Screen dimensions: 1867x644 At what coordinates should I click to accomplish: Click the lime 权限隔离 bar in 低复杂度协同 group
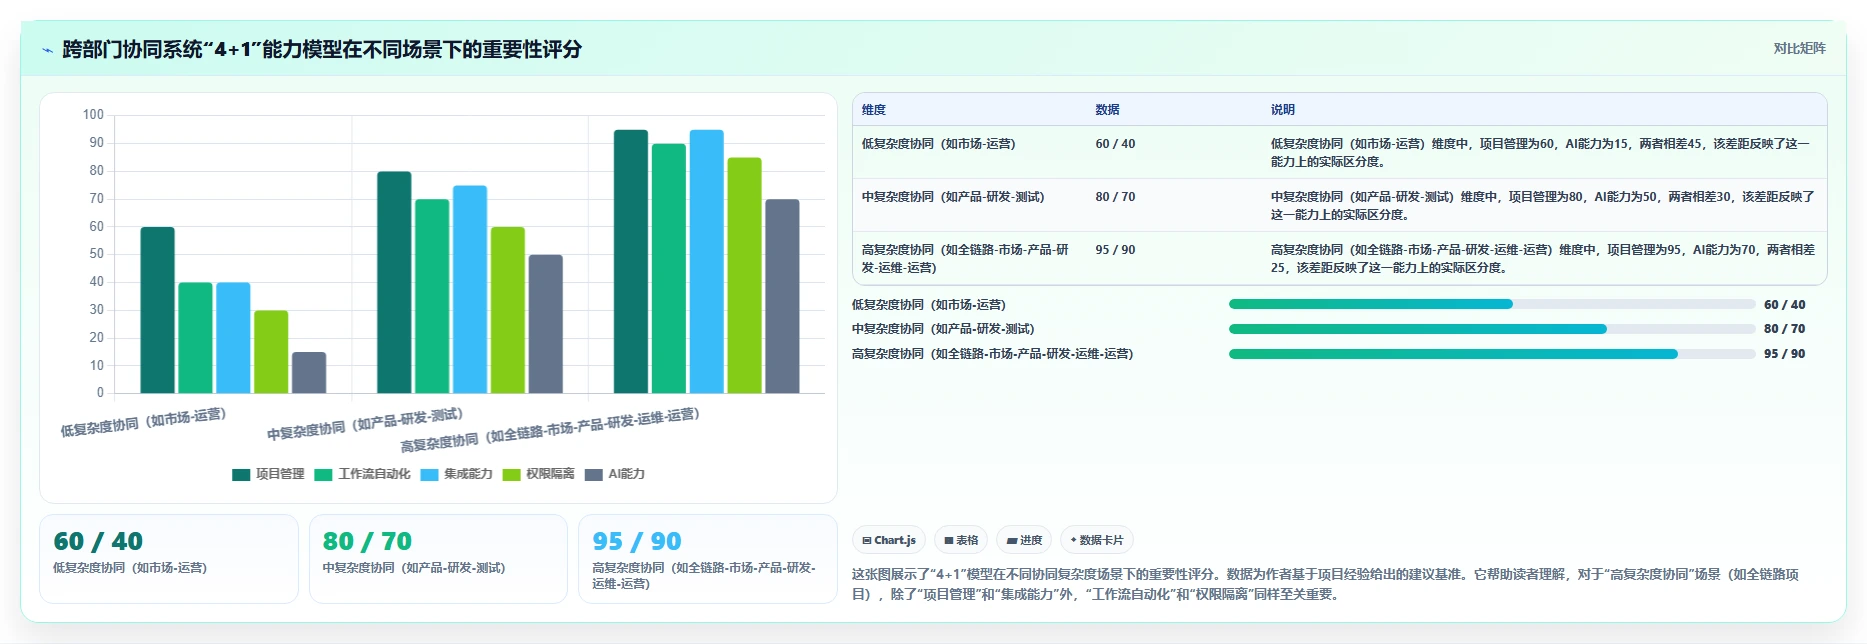point(271,352)
